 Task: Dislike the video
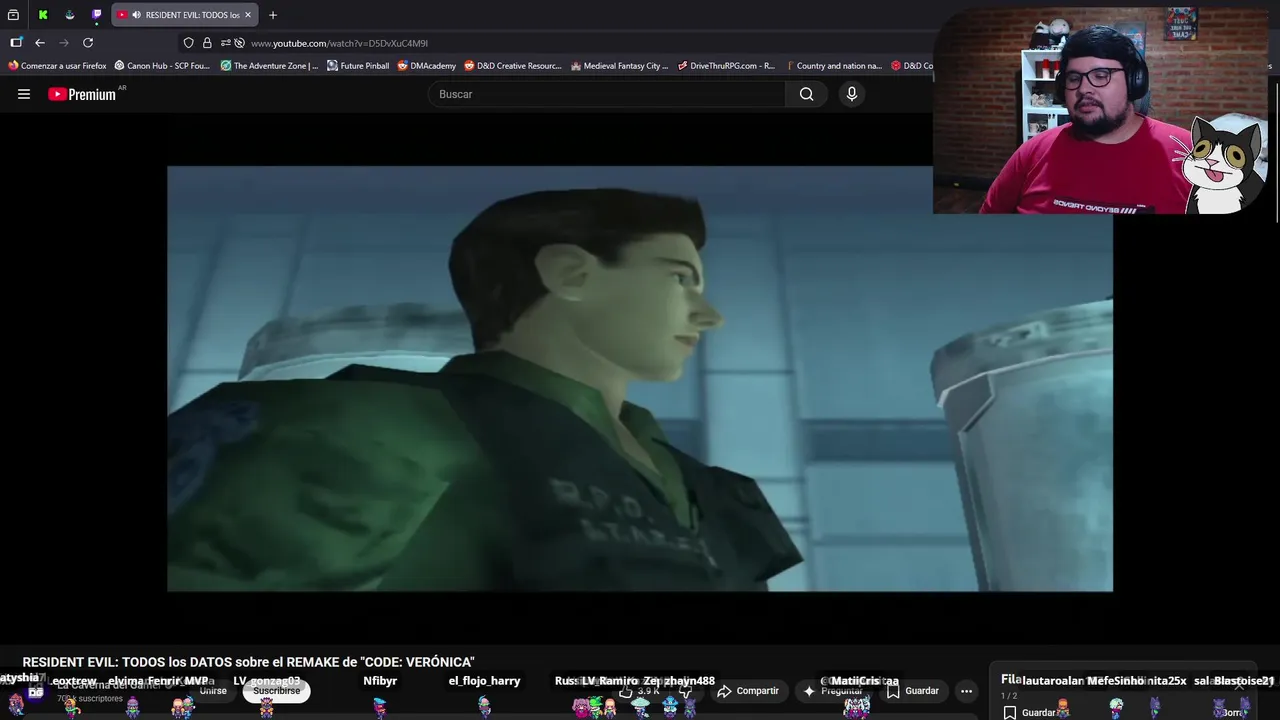click(686, 691)
